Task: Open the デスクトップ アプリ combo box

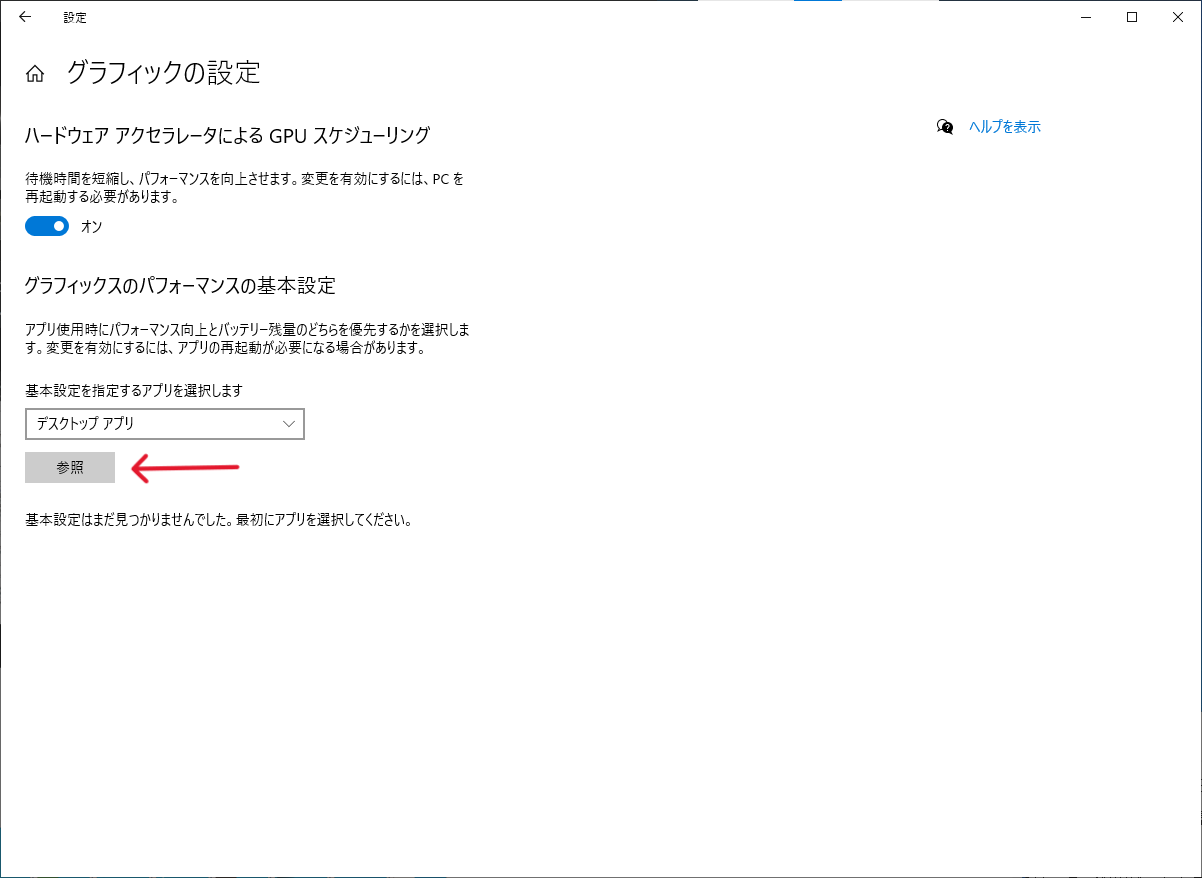Action: click(150, 424)
